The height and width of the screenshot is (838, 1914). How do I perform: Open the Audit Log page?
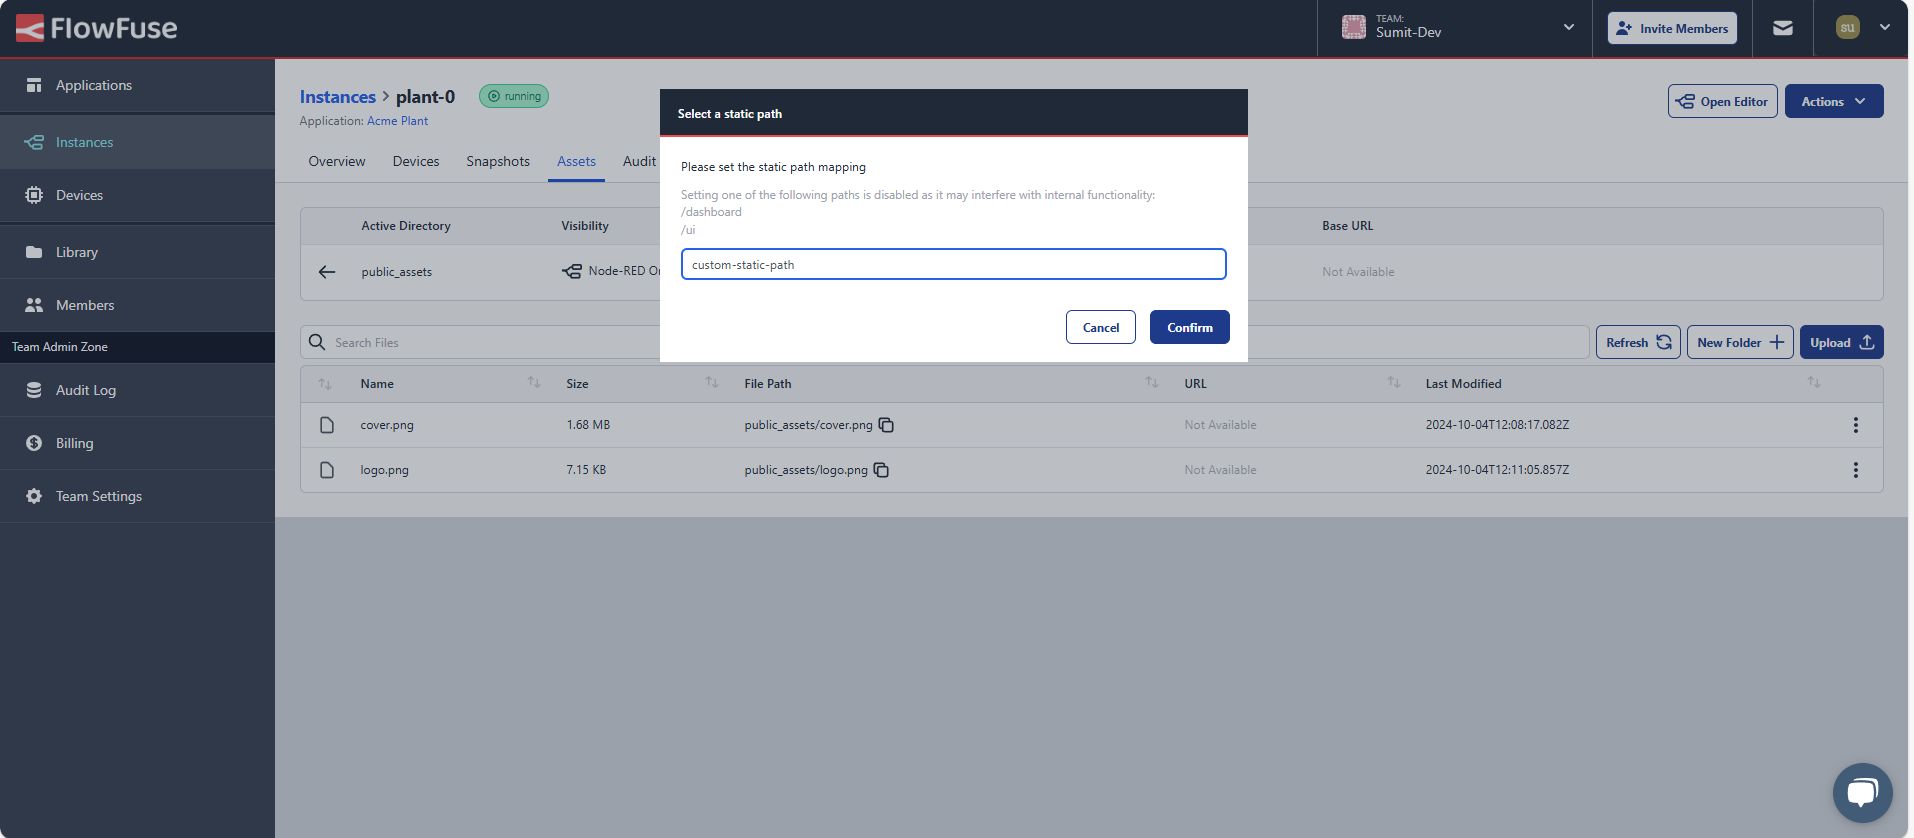[137, 390]
